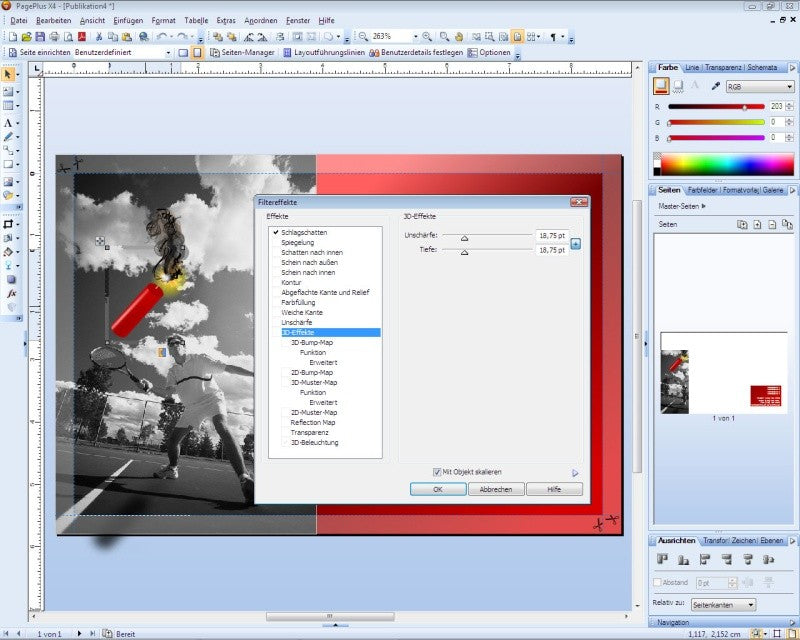Switch to the Transparenz tab
This screenshot has height=640, width=800.
723,67
